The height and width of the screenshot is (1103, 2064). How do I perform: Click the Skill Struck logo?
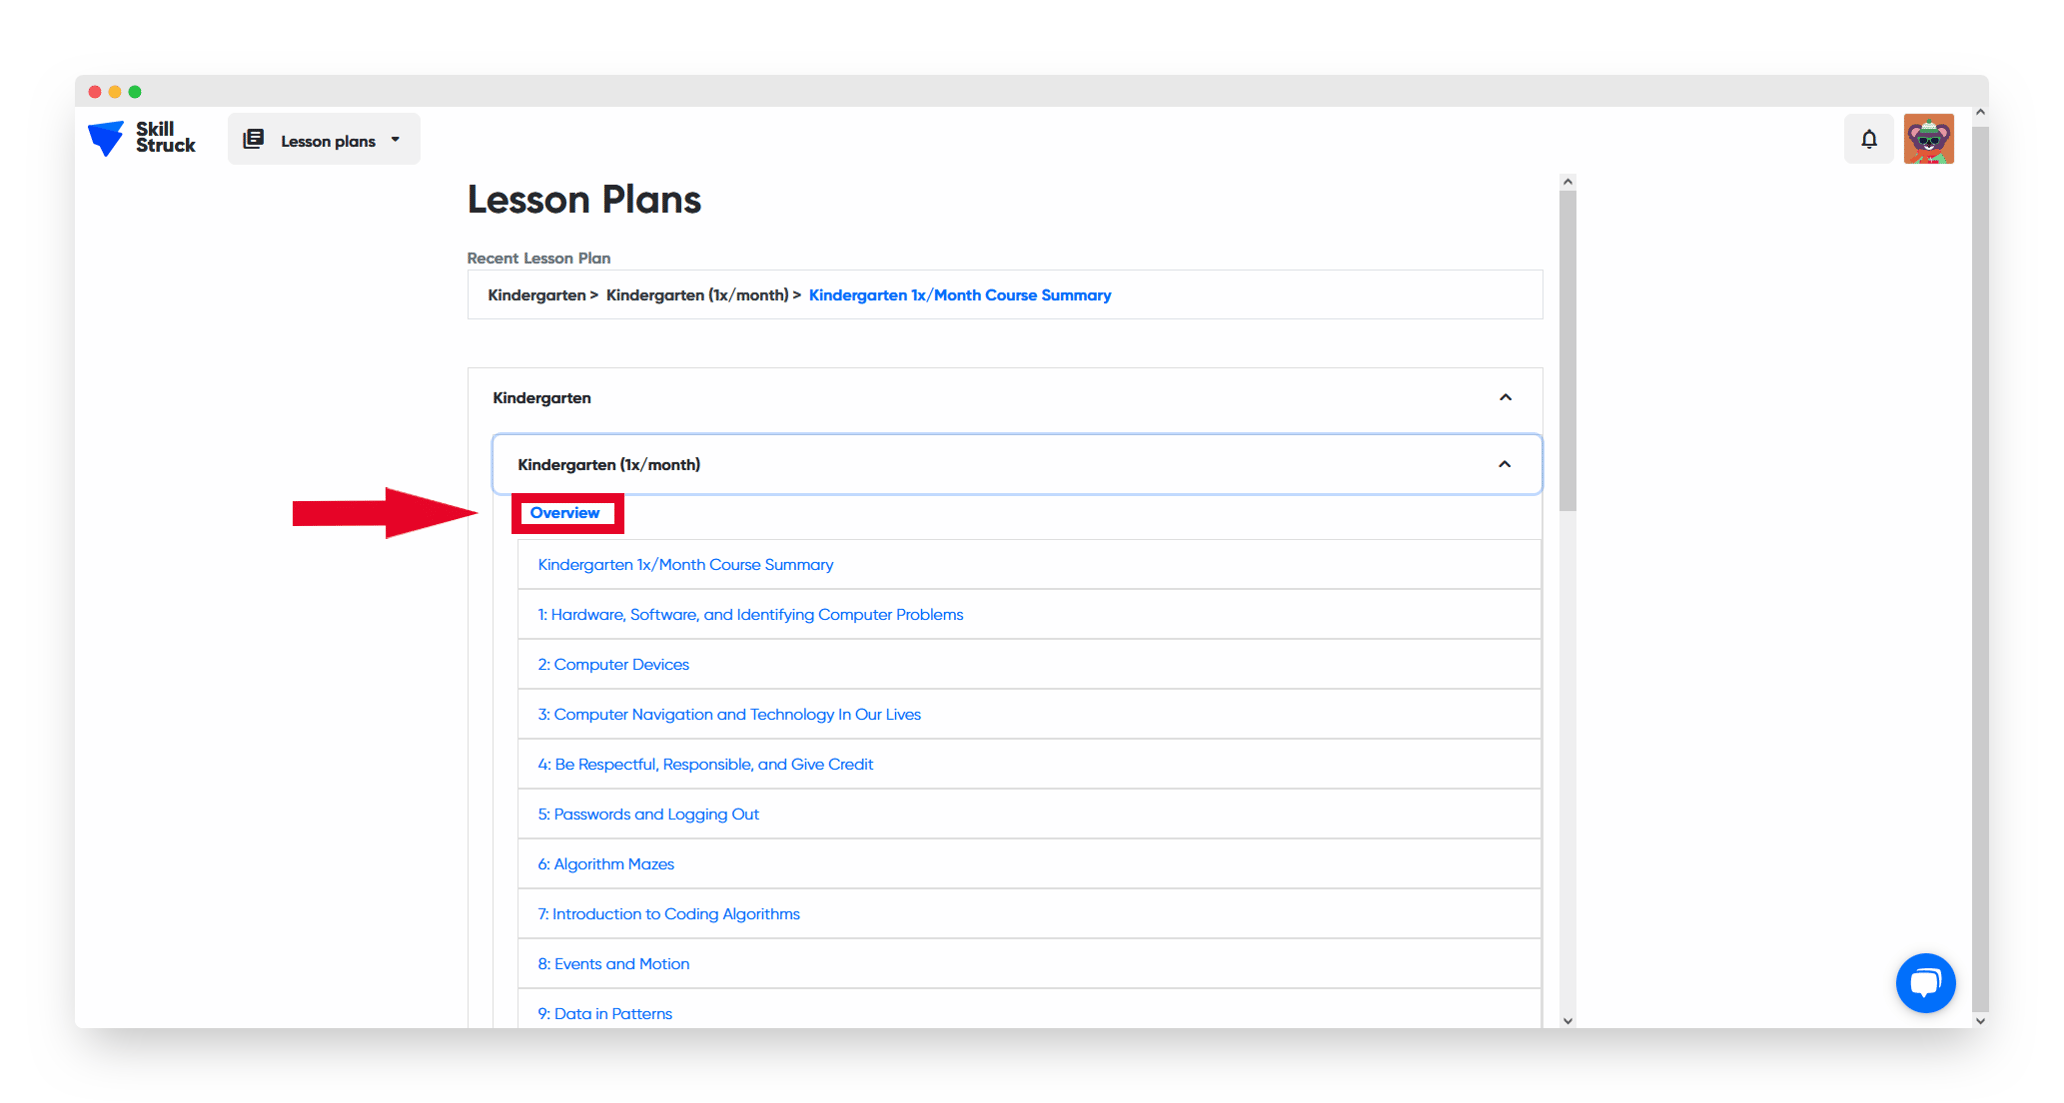pyautogui.click(x=140, y=138)
